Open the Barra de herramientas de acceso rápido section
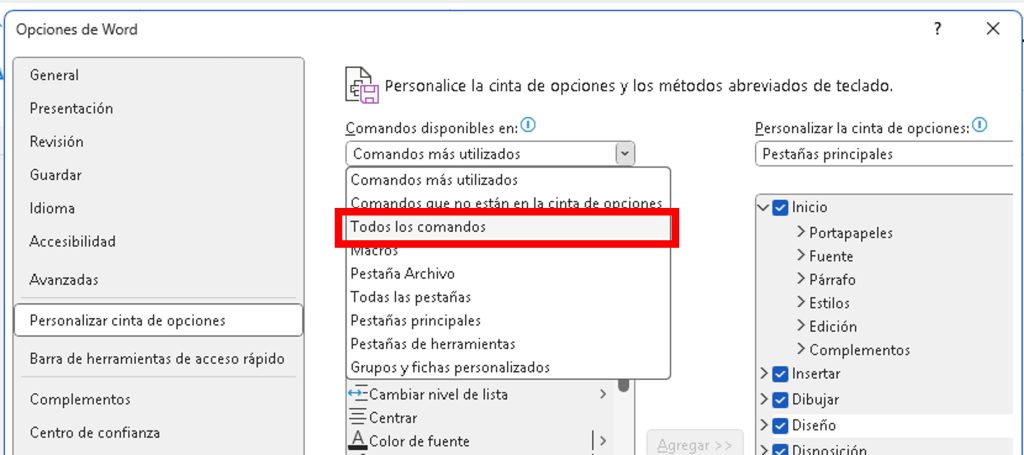Viewport: 1024px width, 455px height. click(157, 359)
